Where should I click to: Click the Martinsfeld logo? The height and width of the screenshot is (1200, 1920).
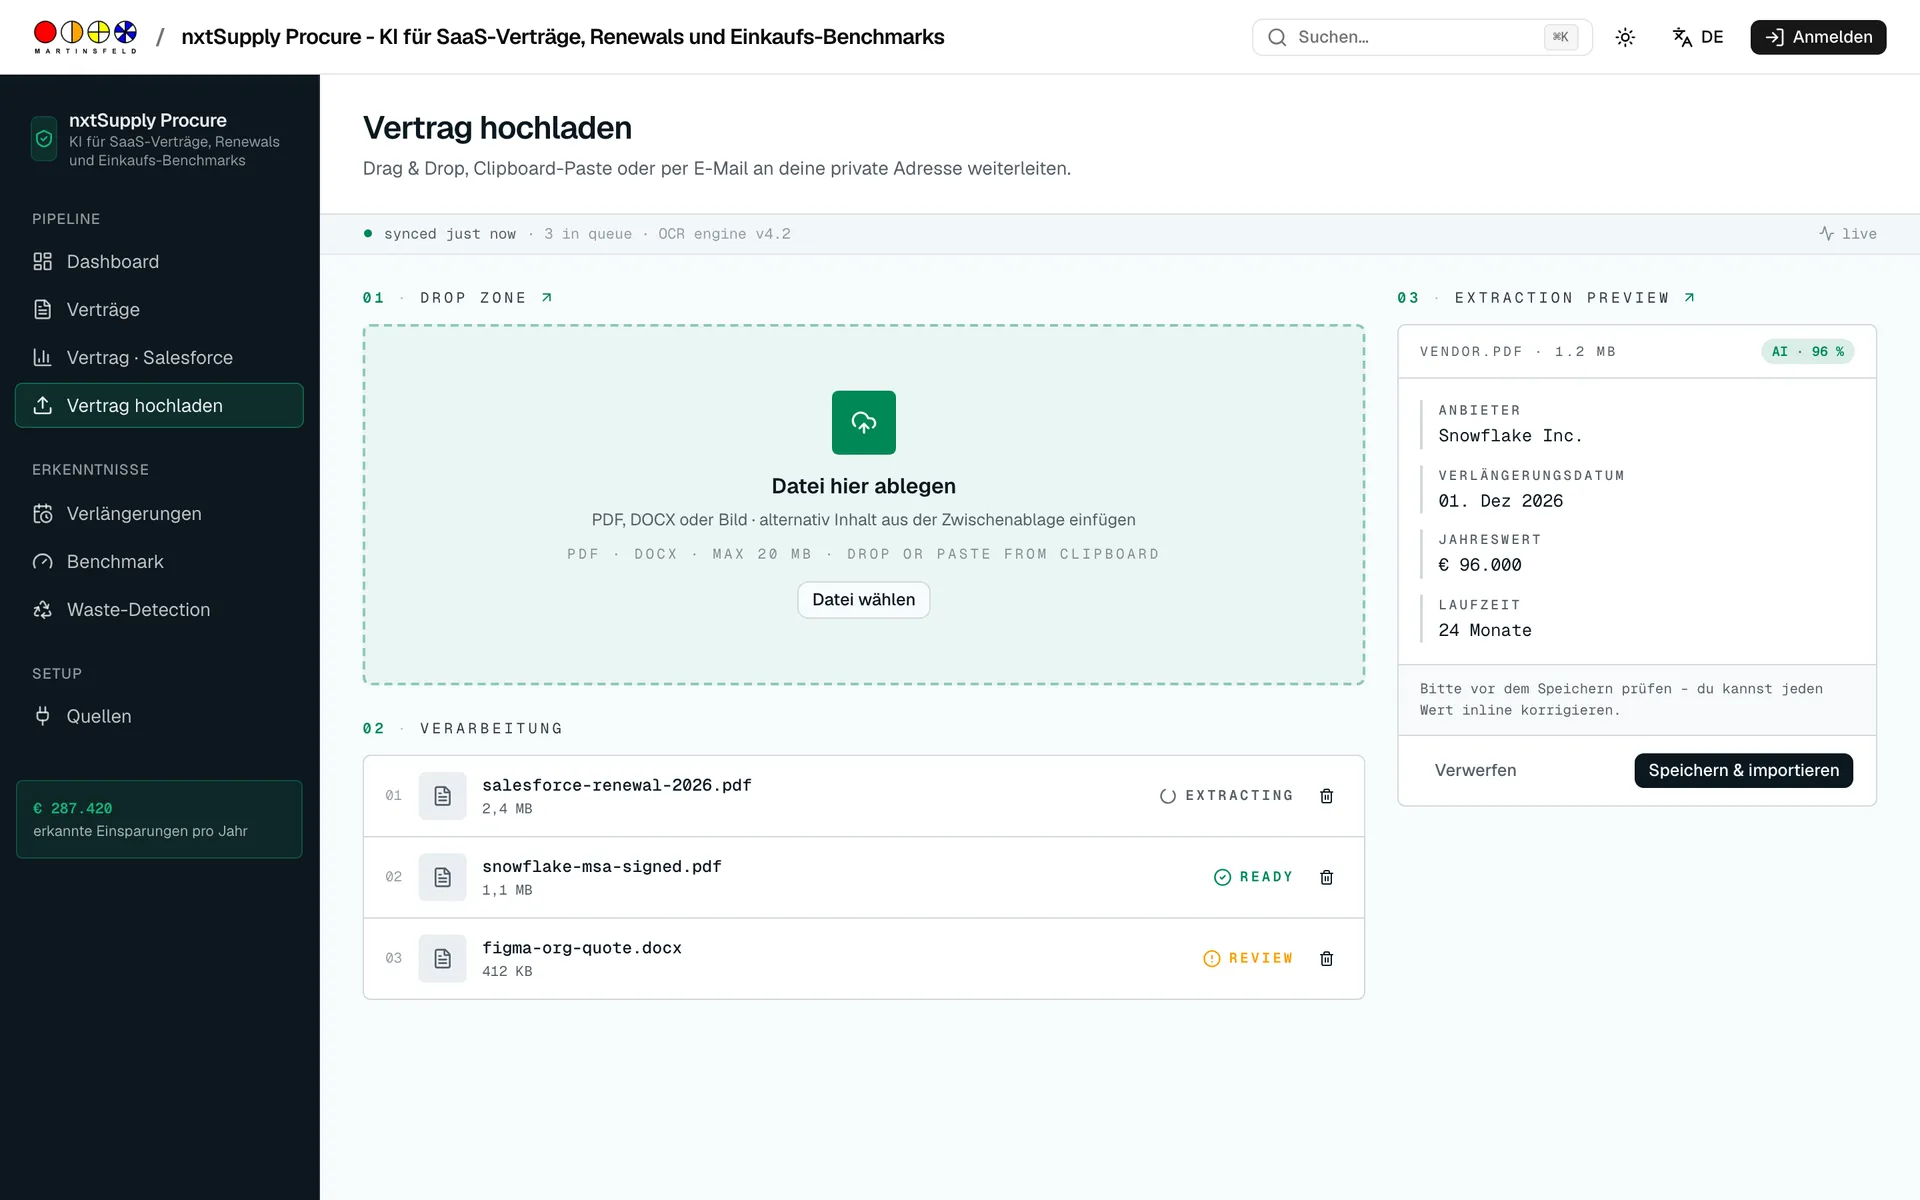pyautogui.click(x=85, y=37)
